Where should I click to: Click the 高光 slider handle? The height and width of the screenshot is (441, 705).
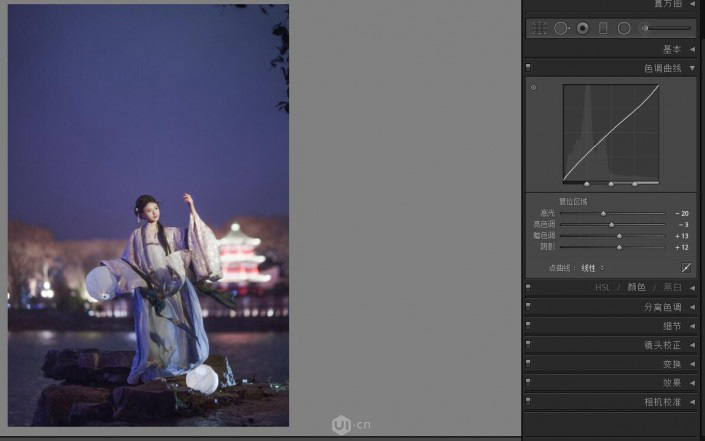[x=603, y=213]
